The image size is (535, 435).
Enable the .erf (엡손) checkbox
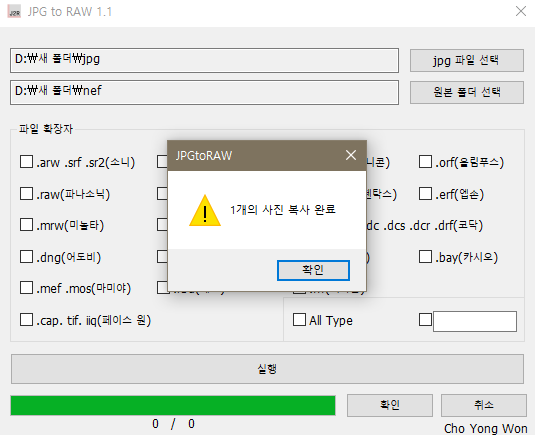tap(425, 193)
